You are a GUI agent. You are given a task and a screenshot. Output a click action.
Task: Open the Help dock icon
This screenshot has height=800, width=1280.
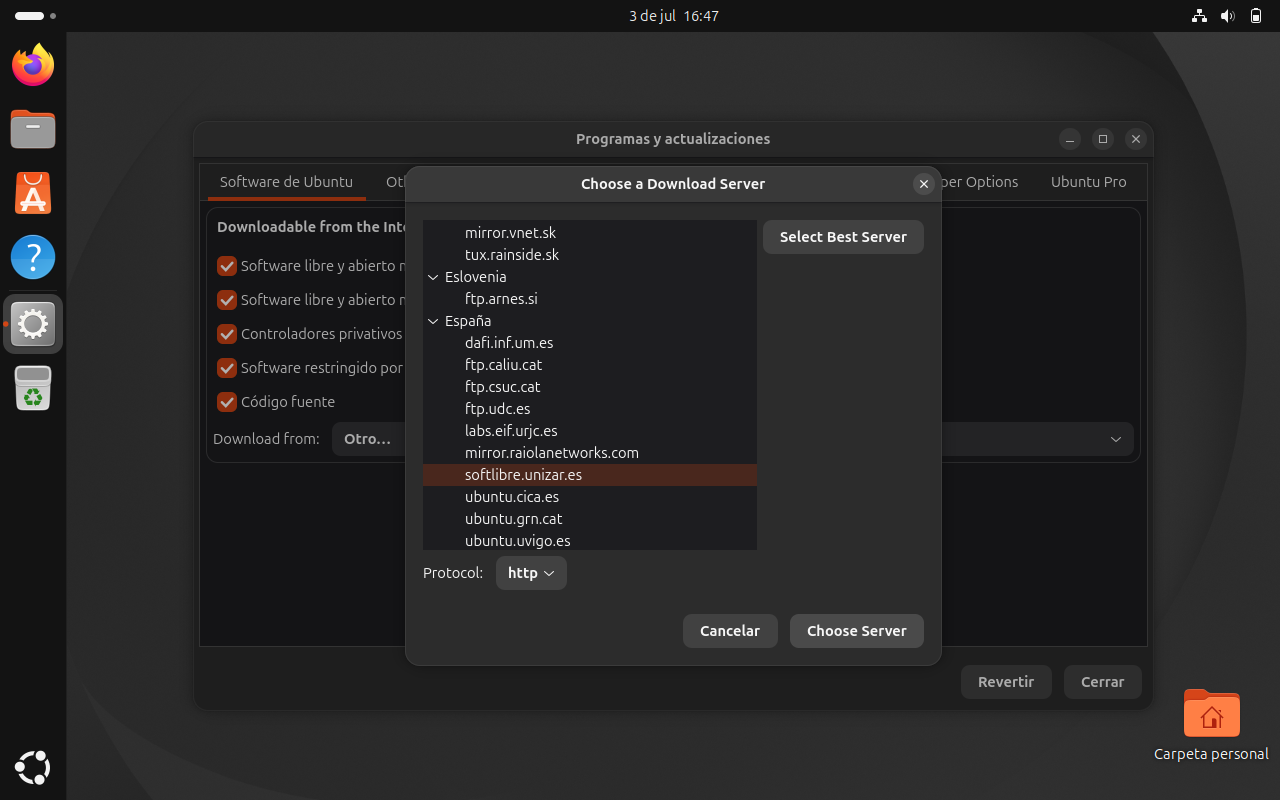[33, 257]
